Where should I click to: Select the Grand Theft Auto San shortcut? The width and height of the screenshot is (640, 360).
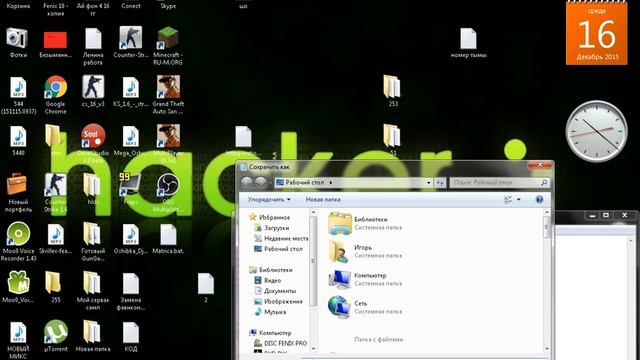click(168, 87)
